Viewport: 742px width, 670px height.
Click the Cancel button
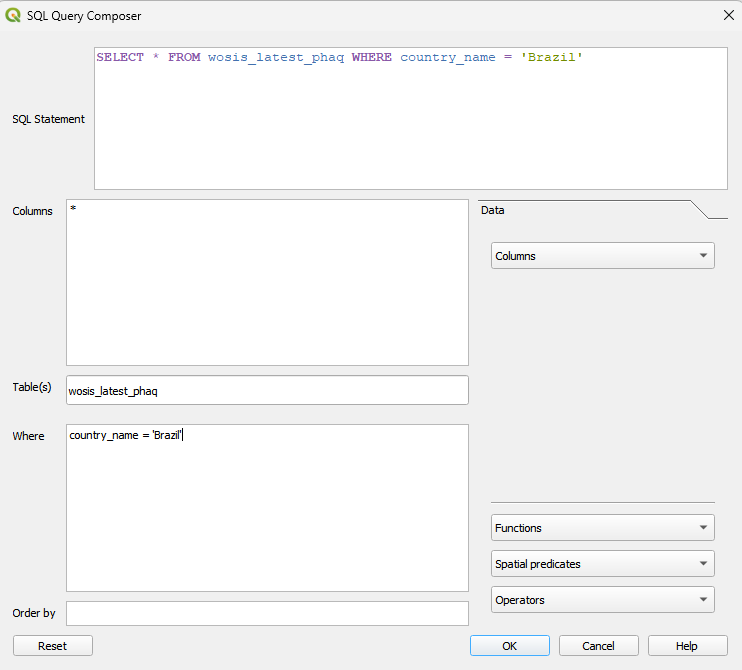[x=598, y=646]
